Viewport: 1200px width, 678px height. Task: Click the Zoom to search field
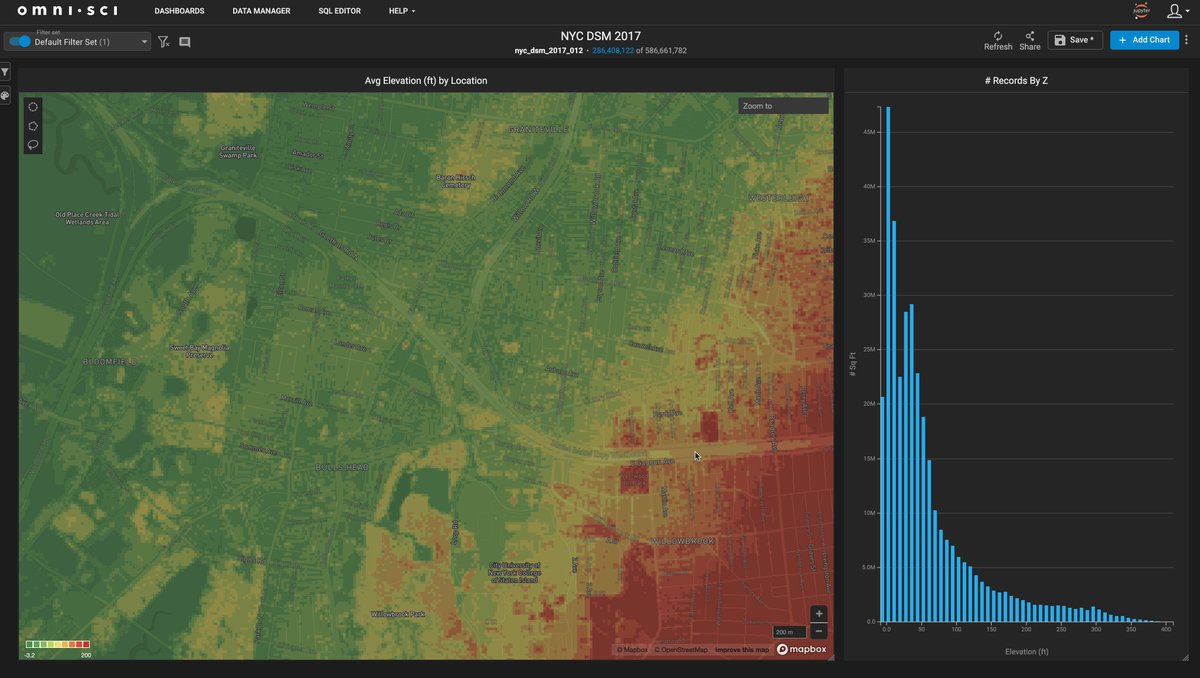tap(783, 106)
